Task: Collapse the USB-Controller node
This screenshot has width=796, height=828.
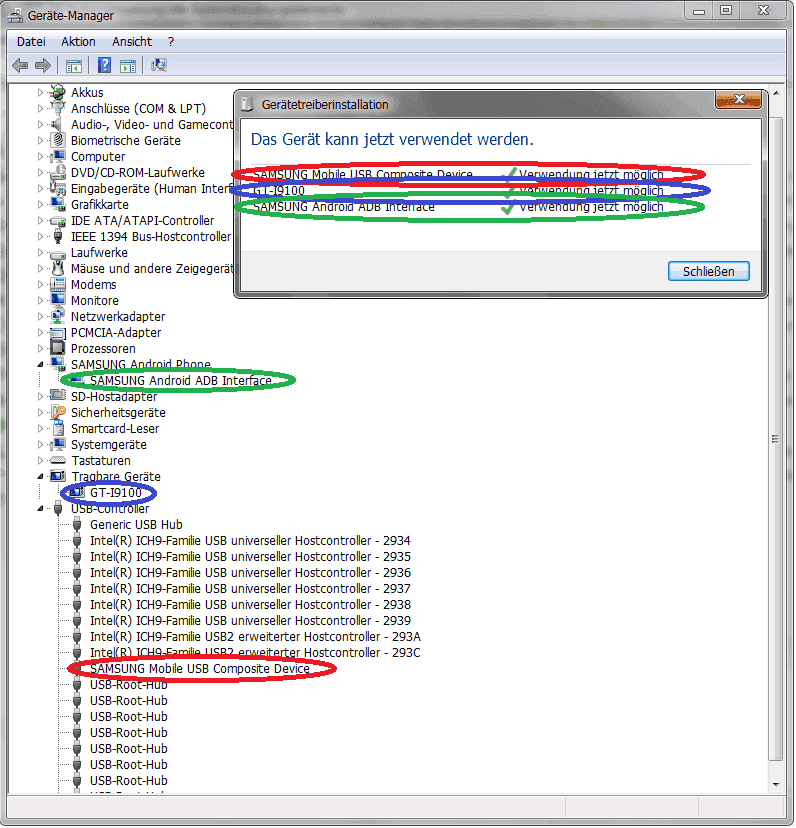Action: (x=40, y=509)
